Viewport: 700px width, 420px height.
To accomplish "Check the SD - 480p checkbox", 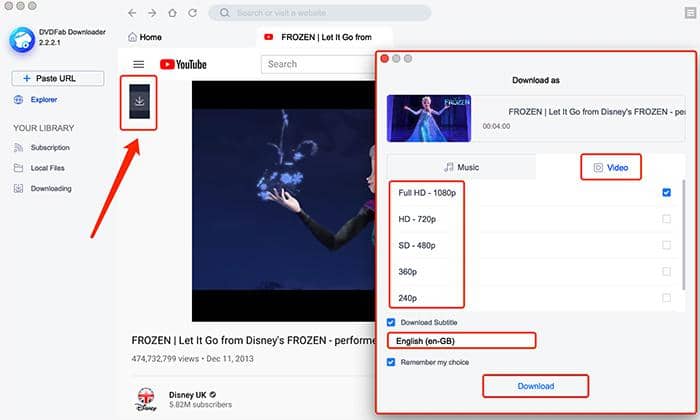I will point(667,245).
